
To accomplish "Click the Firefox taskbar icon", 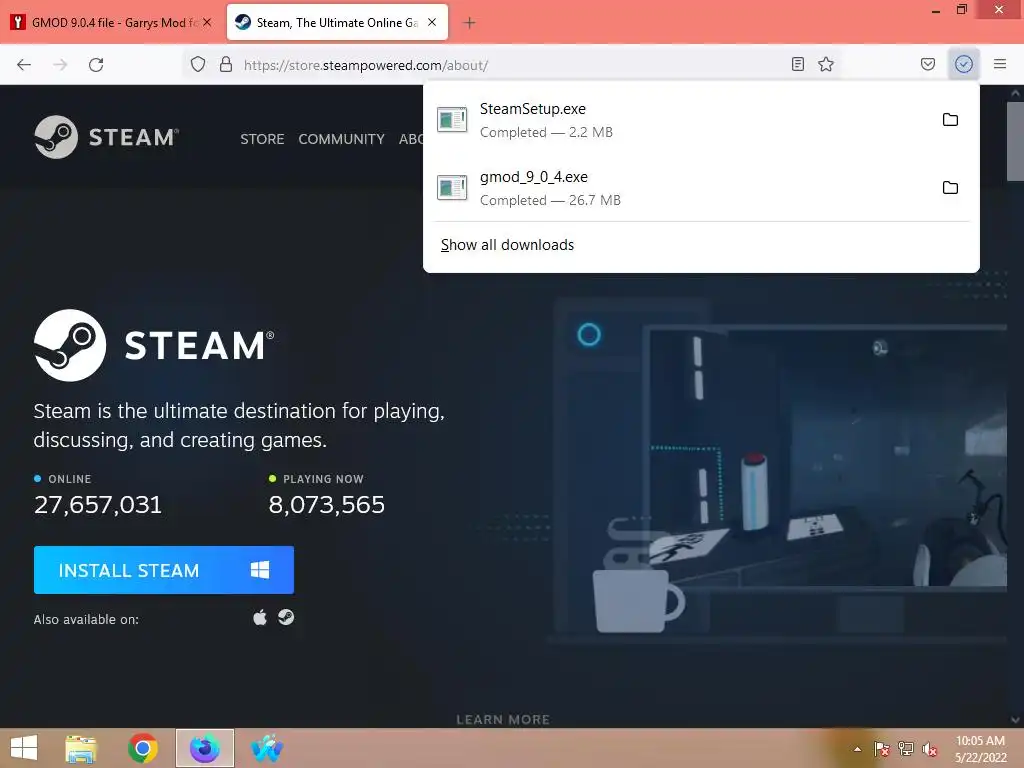I will pos(205,748).
